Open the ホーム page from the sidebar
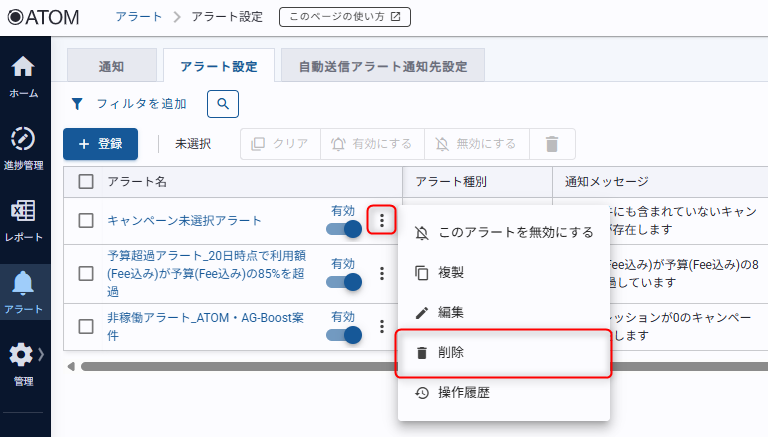Image resolution: width=768 pixels, height=437 pixels. [x=24, y=76]
